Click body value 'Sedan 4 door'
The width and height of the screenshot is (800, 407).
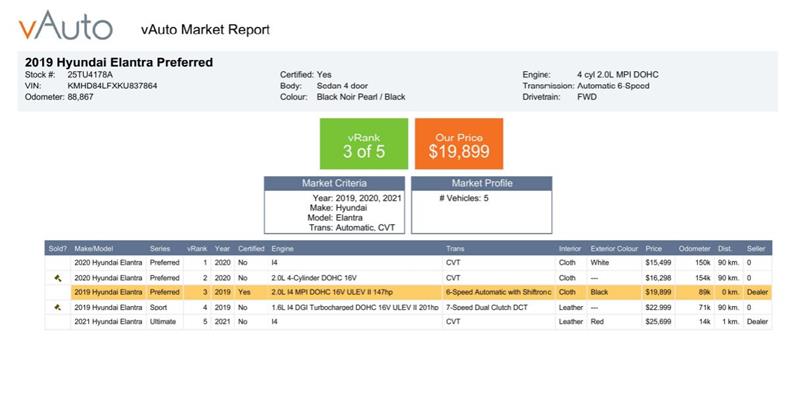coord(342,86)
